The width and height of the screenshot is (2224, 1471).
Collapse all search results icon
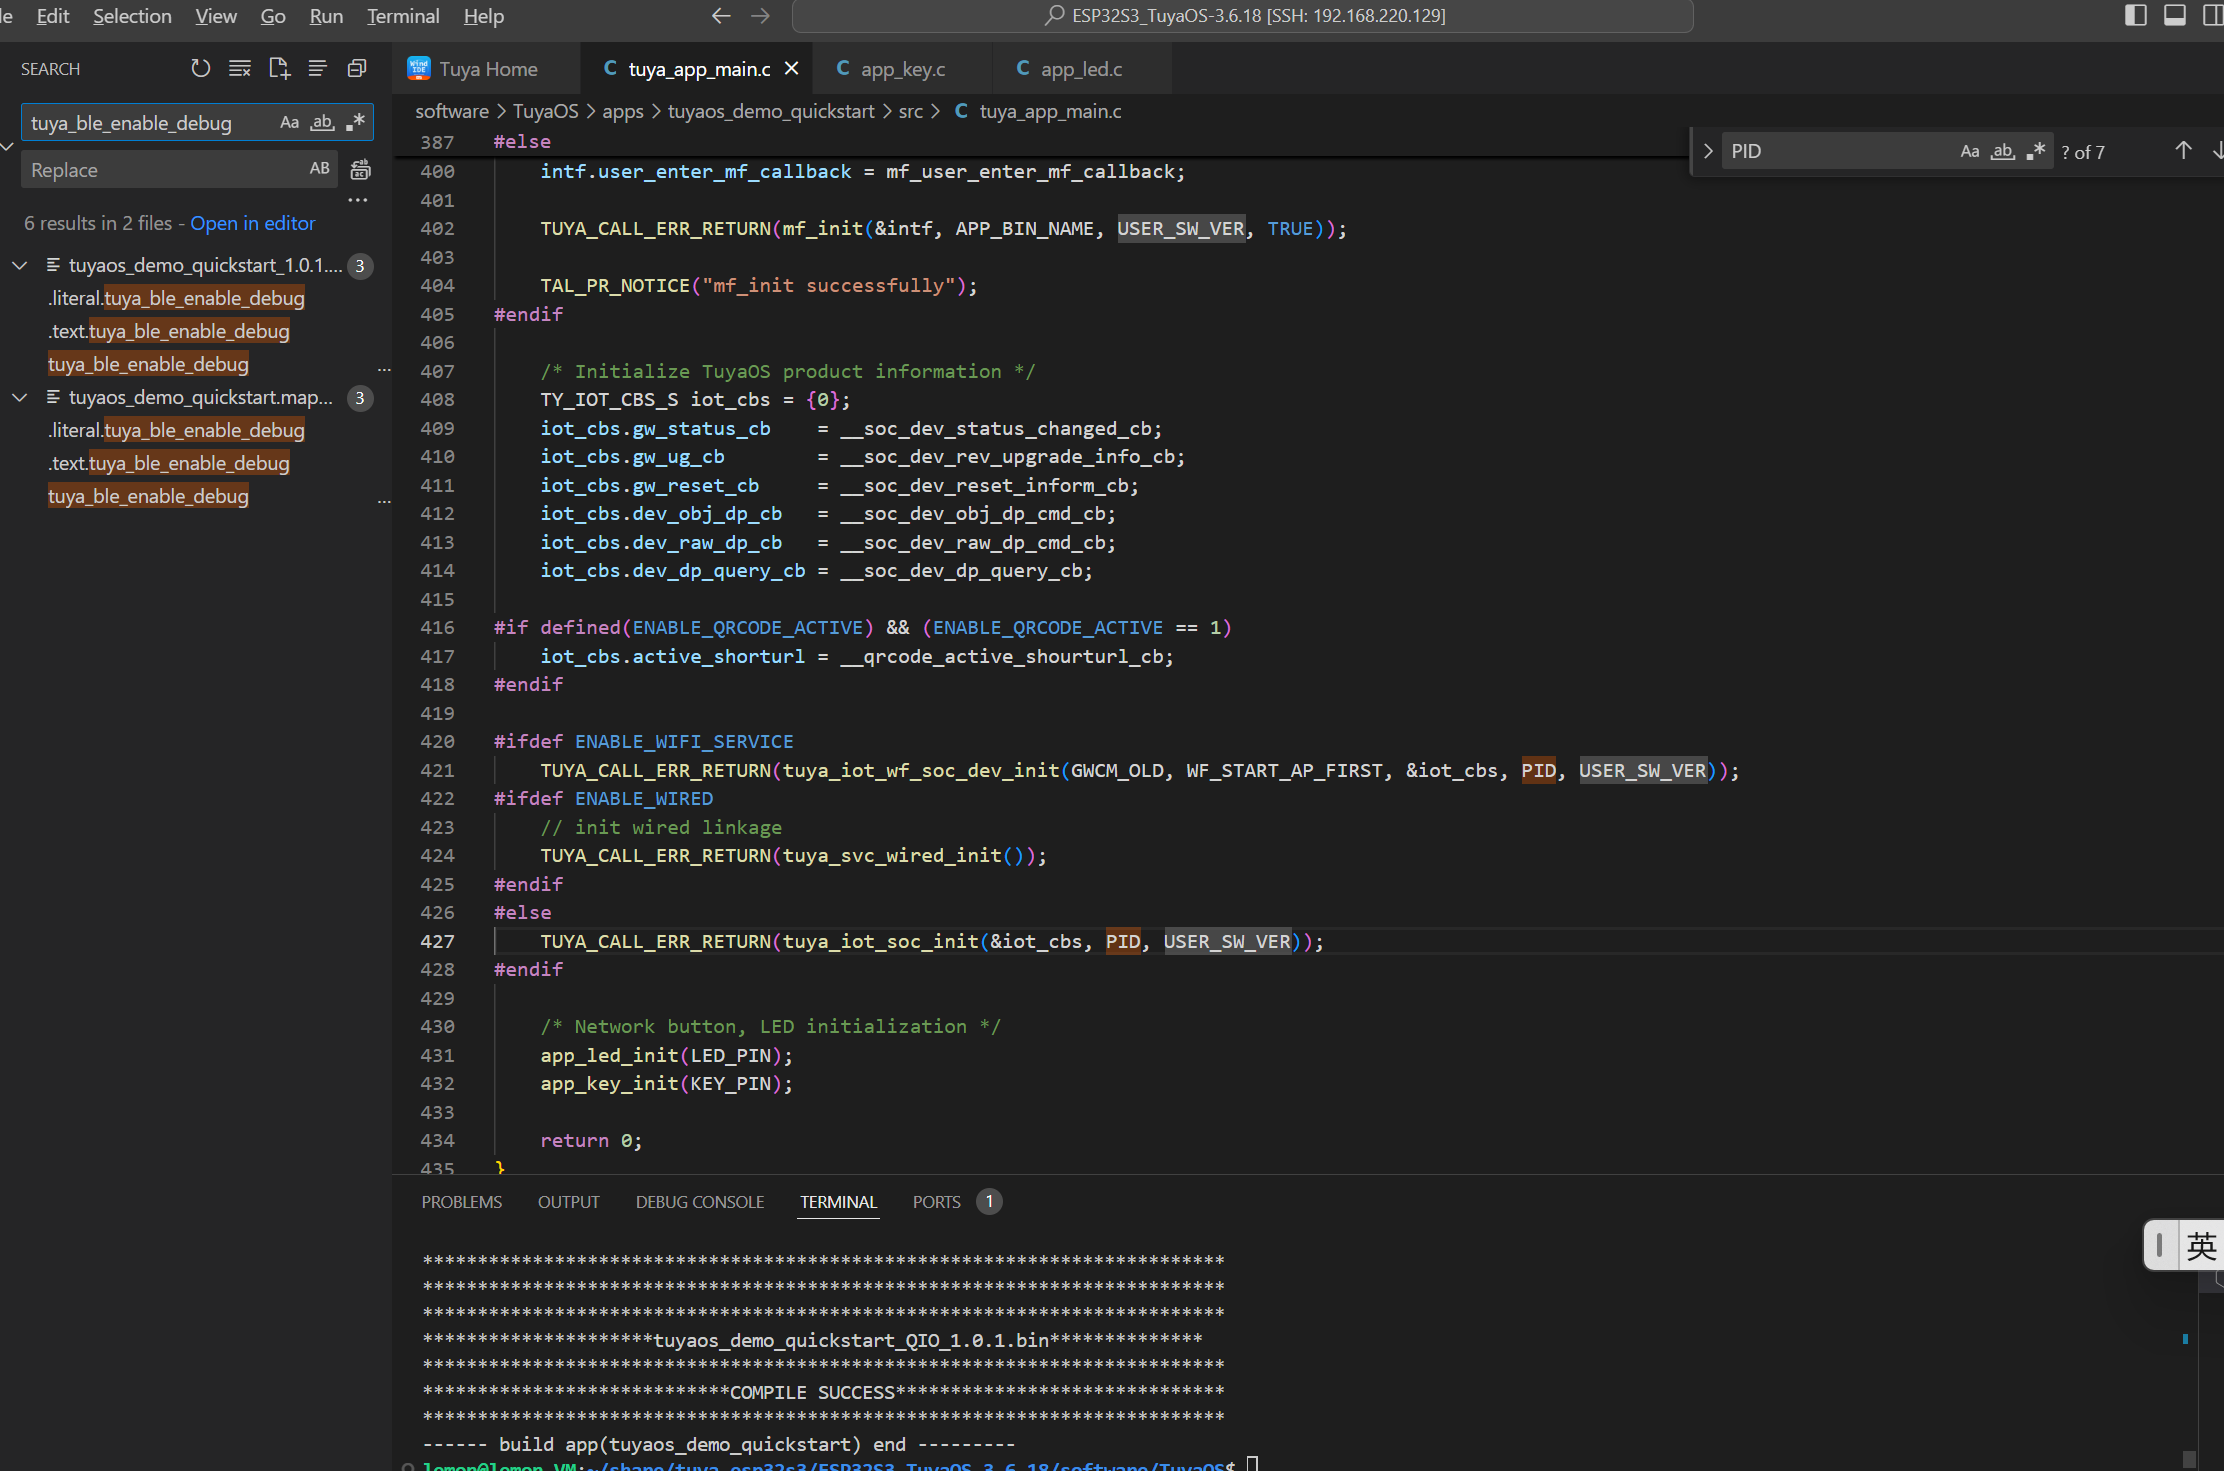tap(357, 68)
